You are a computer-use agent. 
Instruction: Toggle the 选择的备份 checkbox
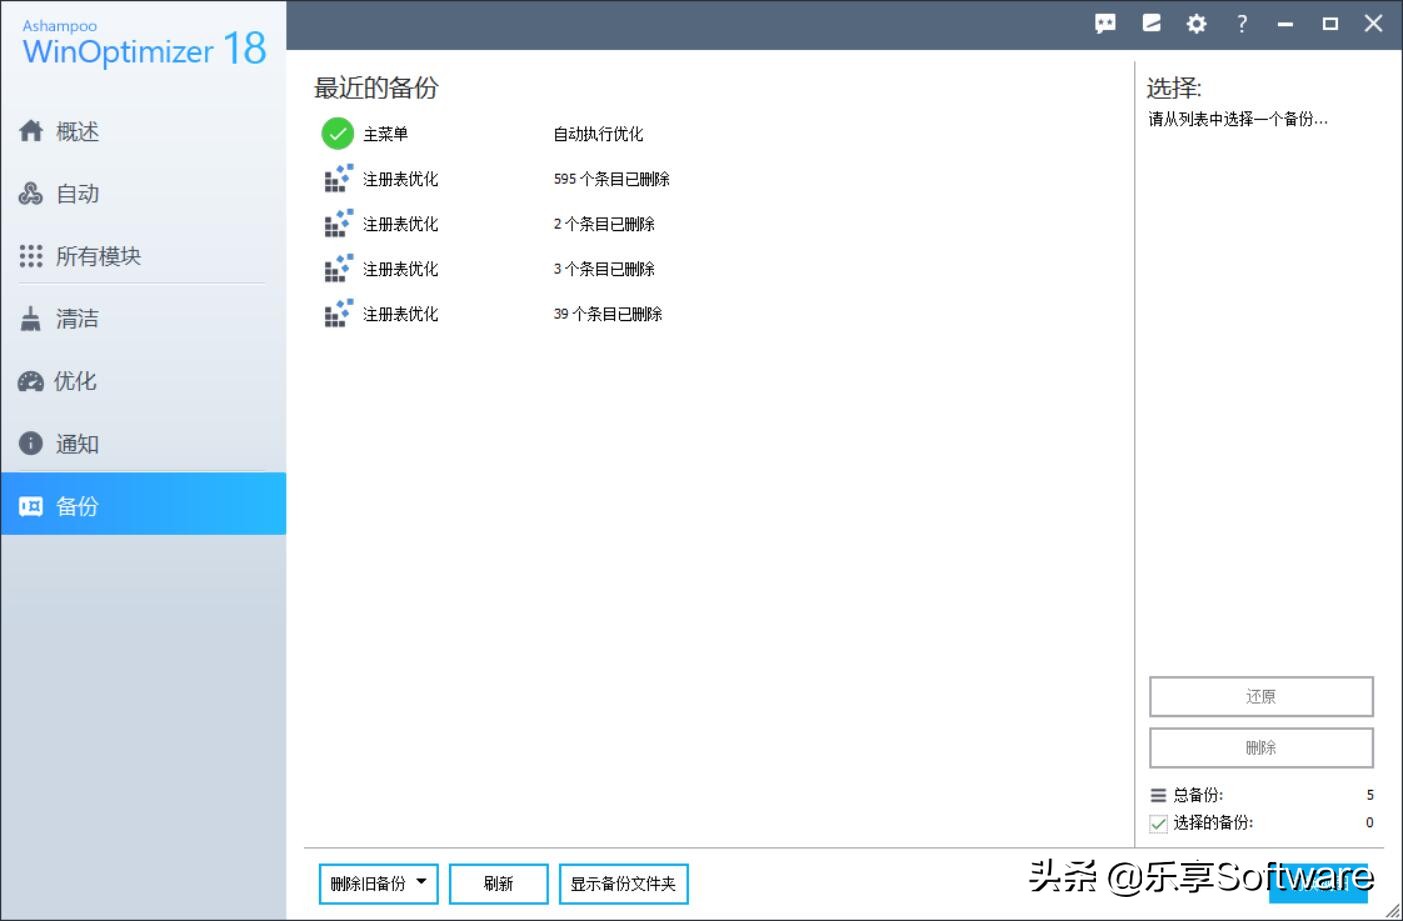[x=1157, y=822]
